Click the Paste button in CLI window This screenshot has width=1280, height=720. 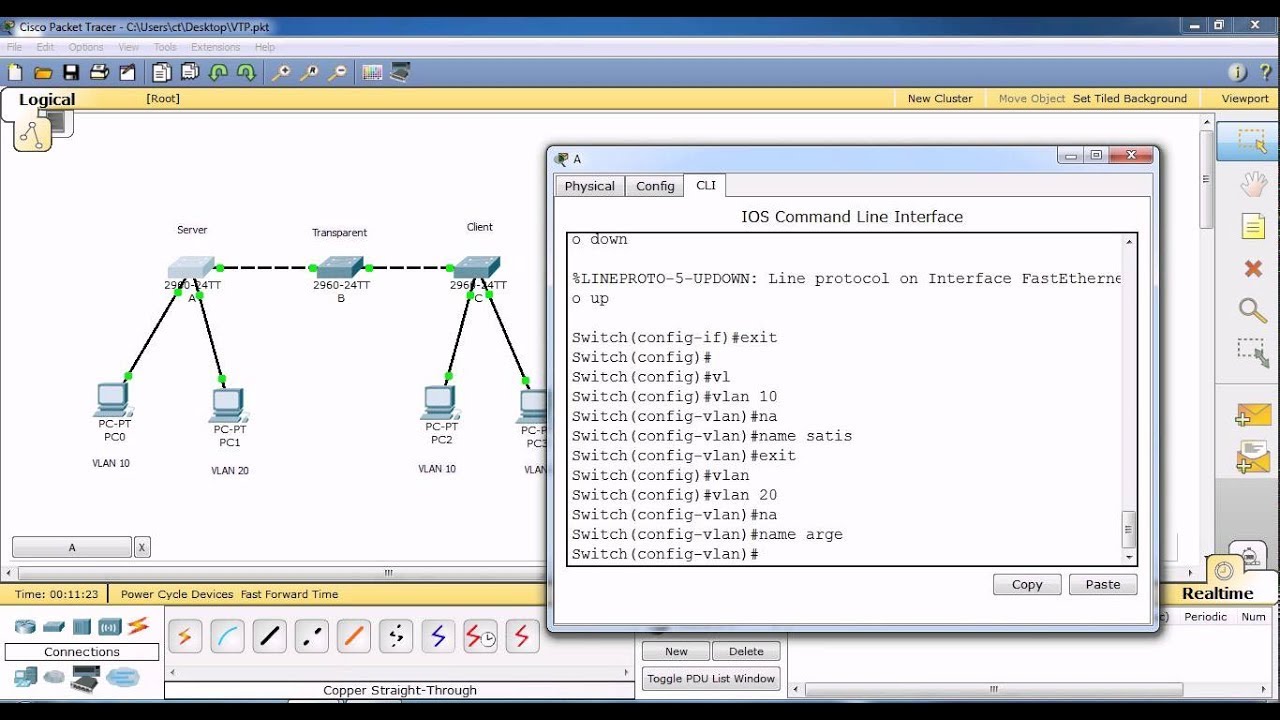1103,585
